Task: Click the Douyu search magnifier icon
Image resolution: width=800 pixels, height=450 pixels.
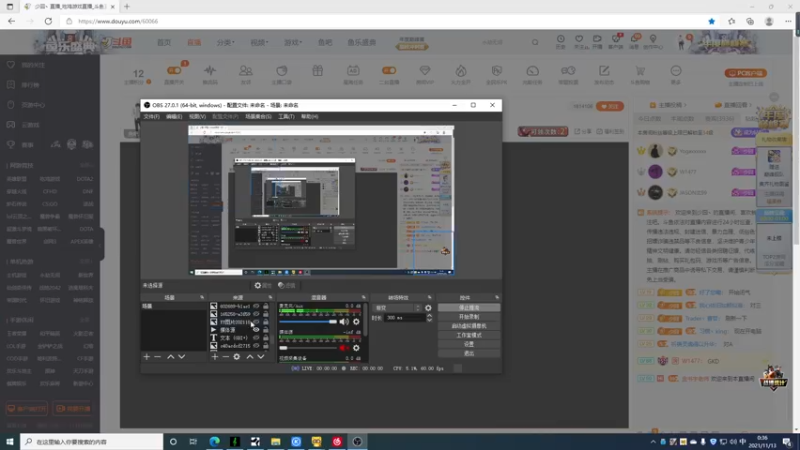Action: (535, 42)
